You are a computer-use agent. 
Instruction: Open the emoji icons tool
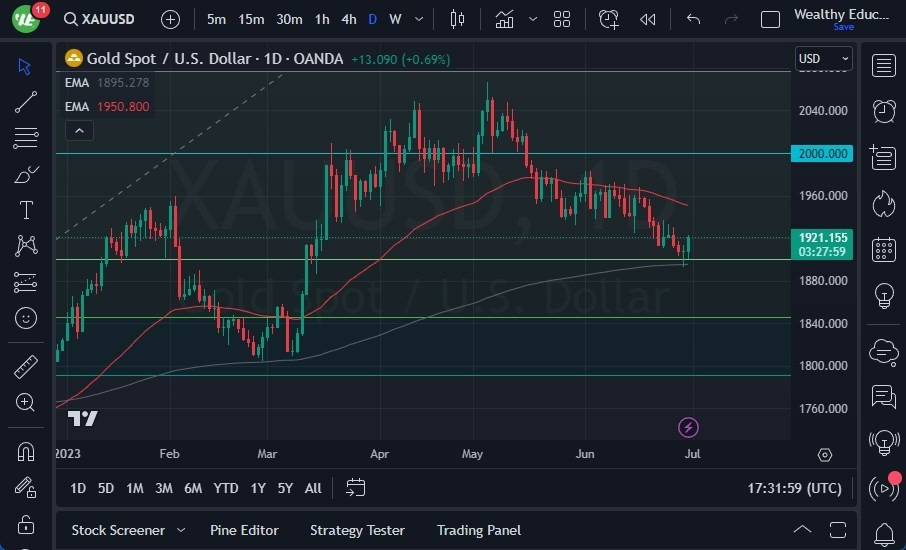(26, 318)
